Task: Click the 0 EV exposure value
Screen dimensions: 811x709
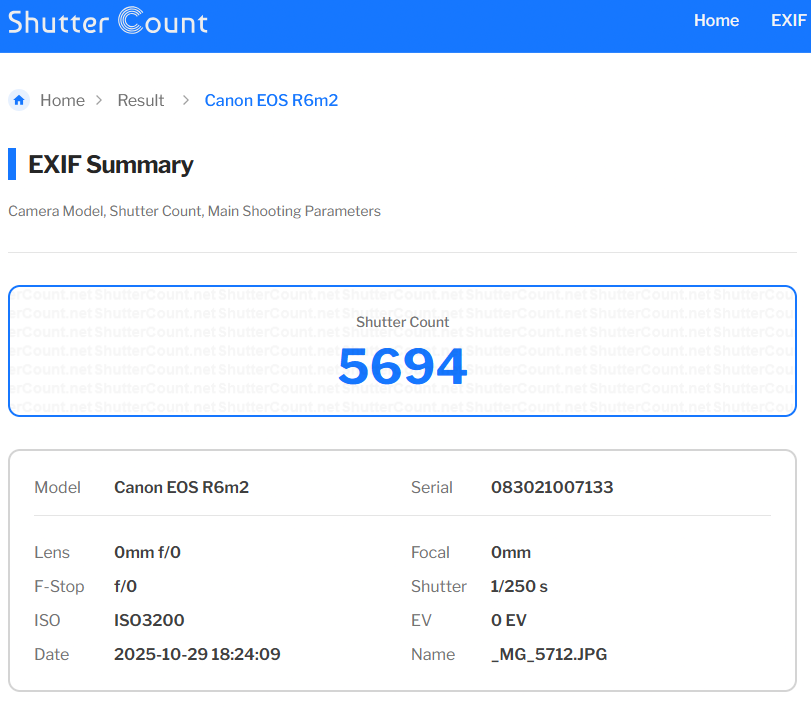Action: [508, 621]
